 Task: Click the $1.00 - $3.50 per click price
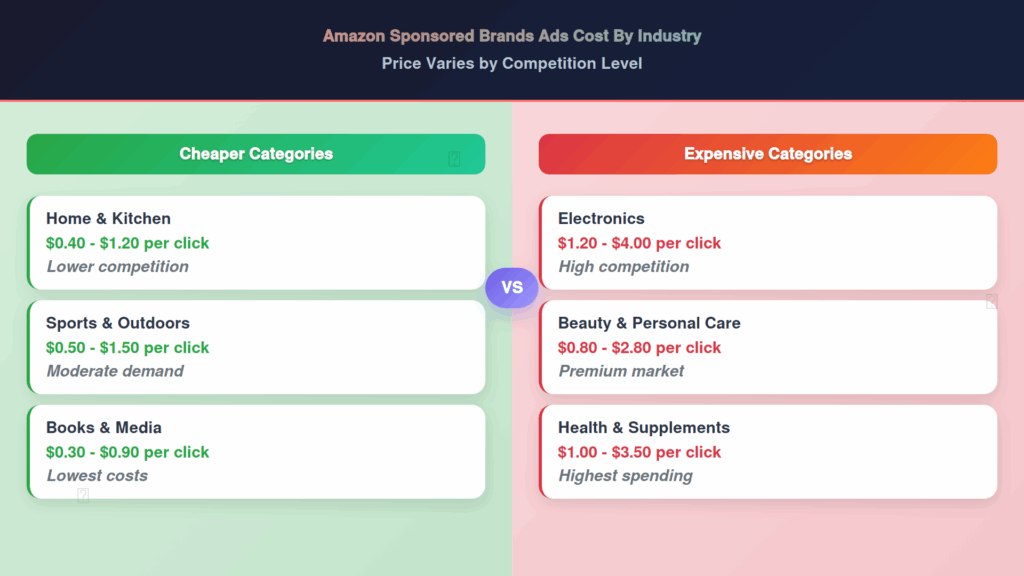tap(639, 452)
